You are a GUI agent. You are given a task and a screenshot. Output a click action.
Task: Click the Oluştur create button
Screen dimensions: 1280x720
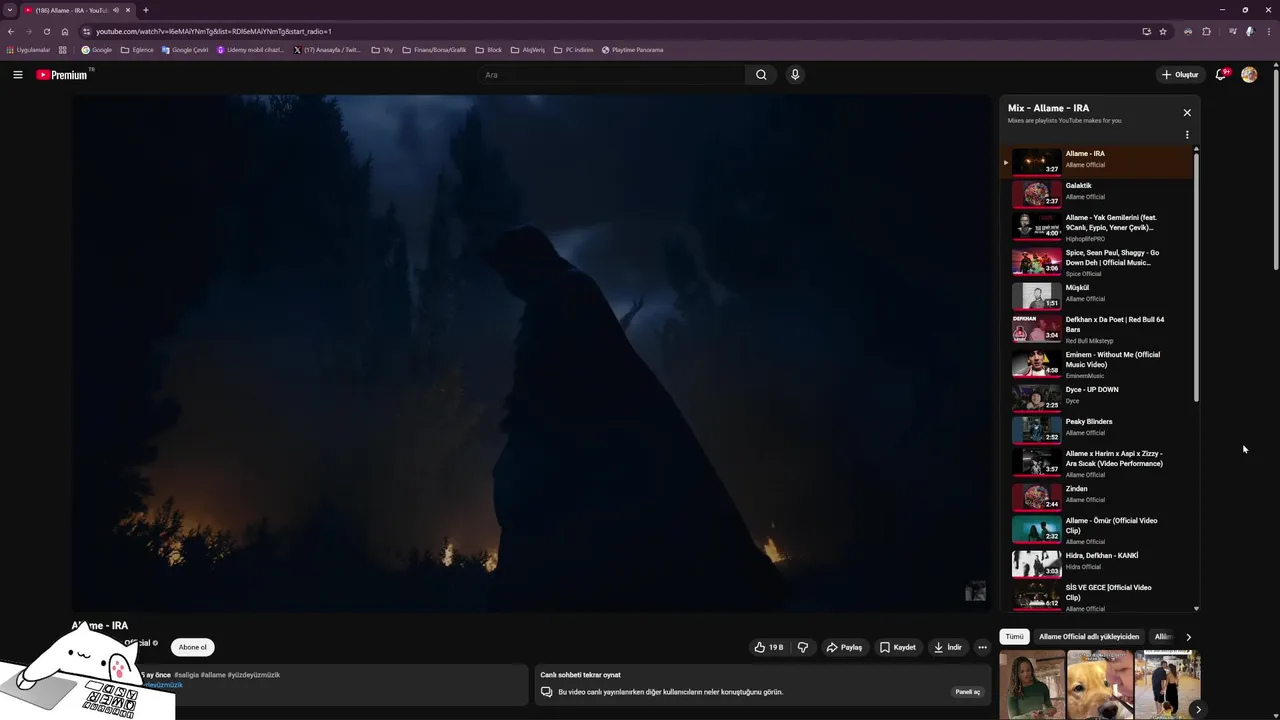(x=1180, y=75)
